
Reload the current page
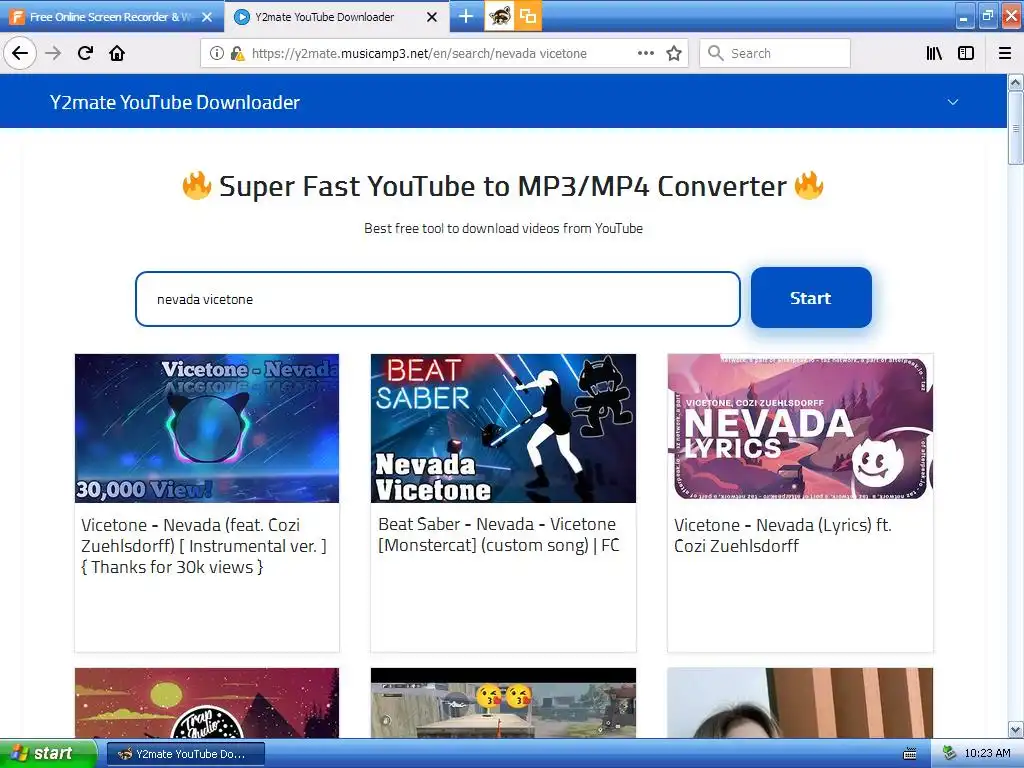[85, 53]
